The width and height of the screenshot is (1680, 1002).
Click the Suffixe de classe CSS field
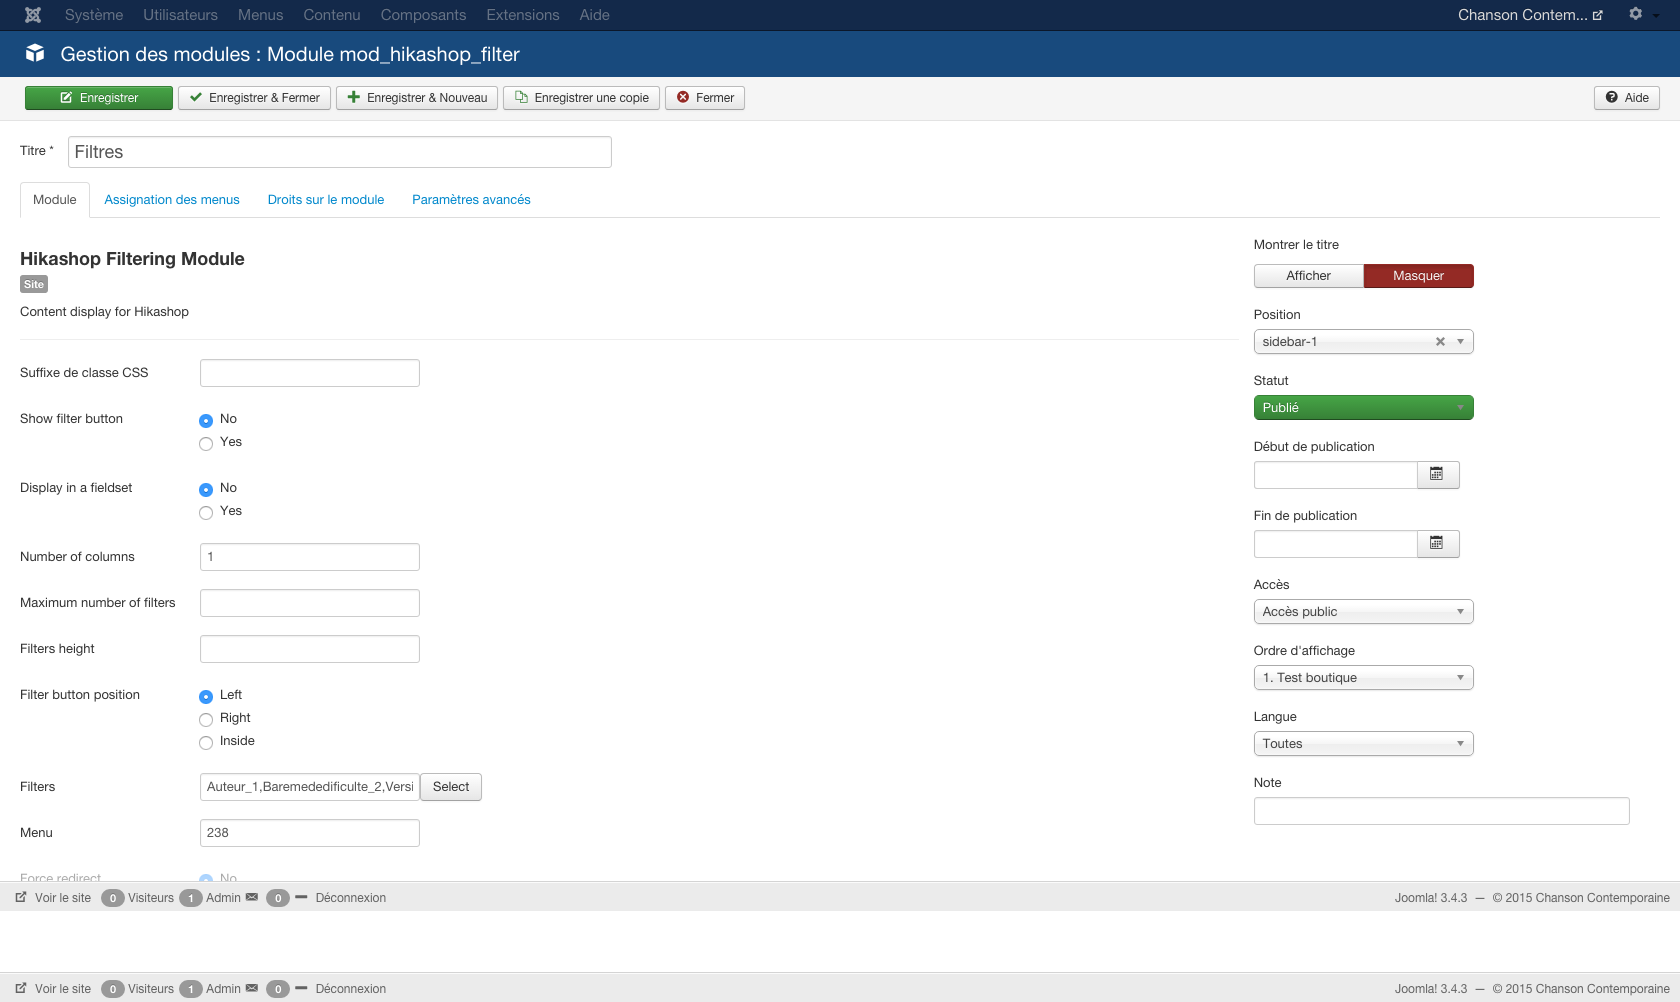click(x=310, y=373)
